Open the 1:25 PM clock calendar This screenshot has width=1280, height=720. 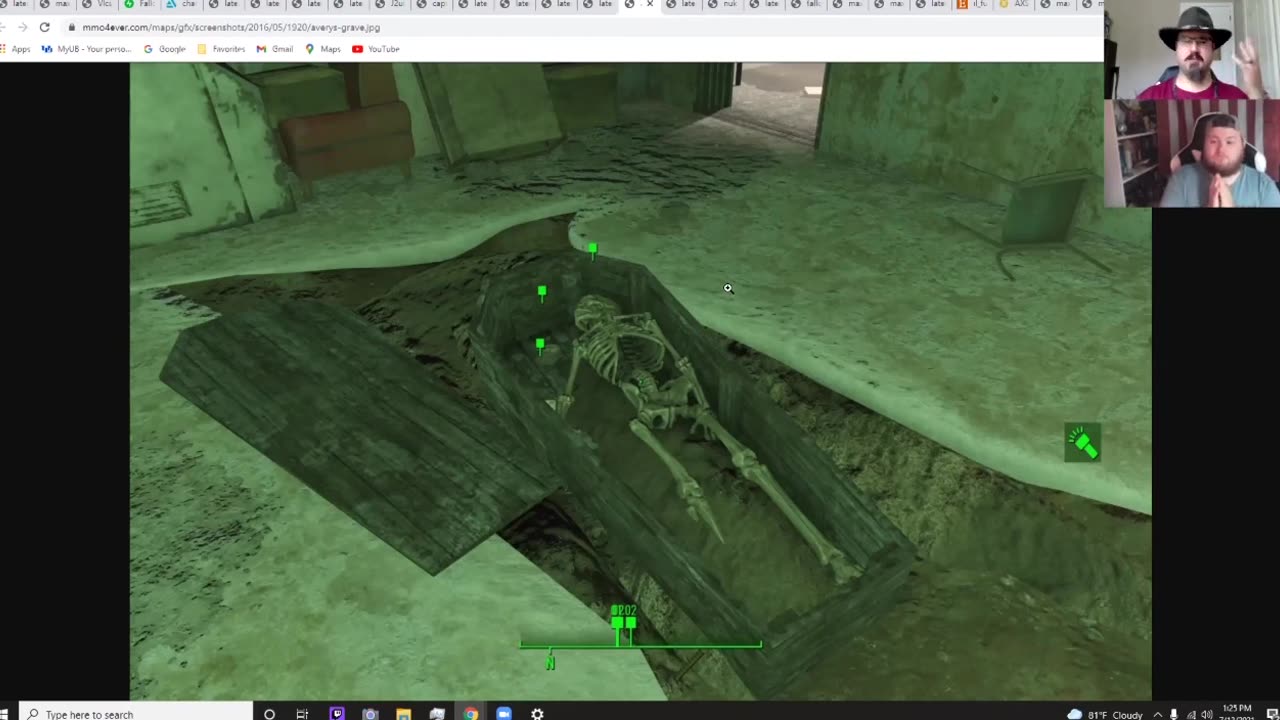[1237, 712]
